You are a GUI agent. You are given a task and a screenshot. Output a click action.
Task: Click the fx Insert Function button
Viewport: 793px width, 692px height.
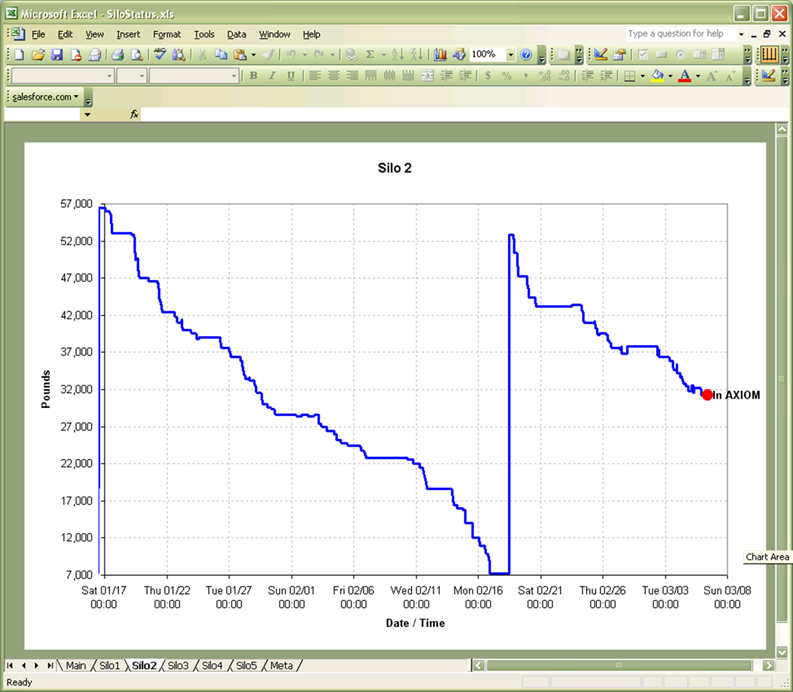[134, 114]
